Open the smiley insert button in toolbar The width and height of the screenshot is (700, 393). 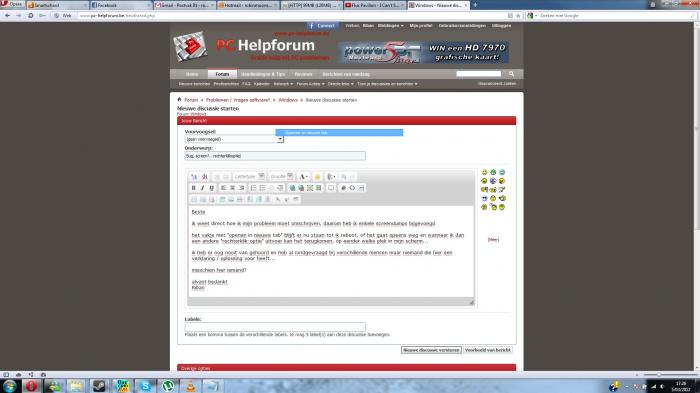tap(317, 177)
